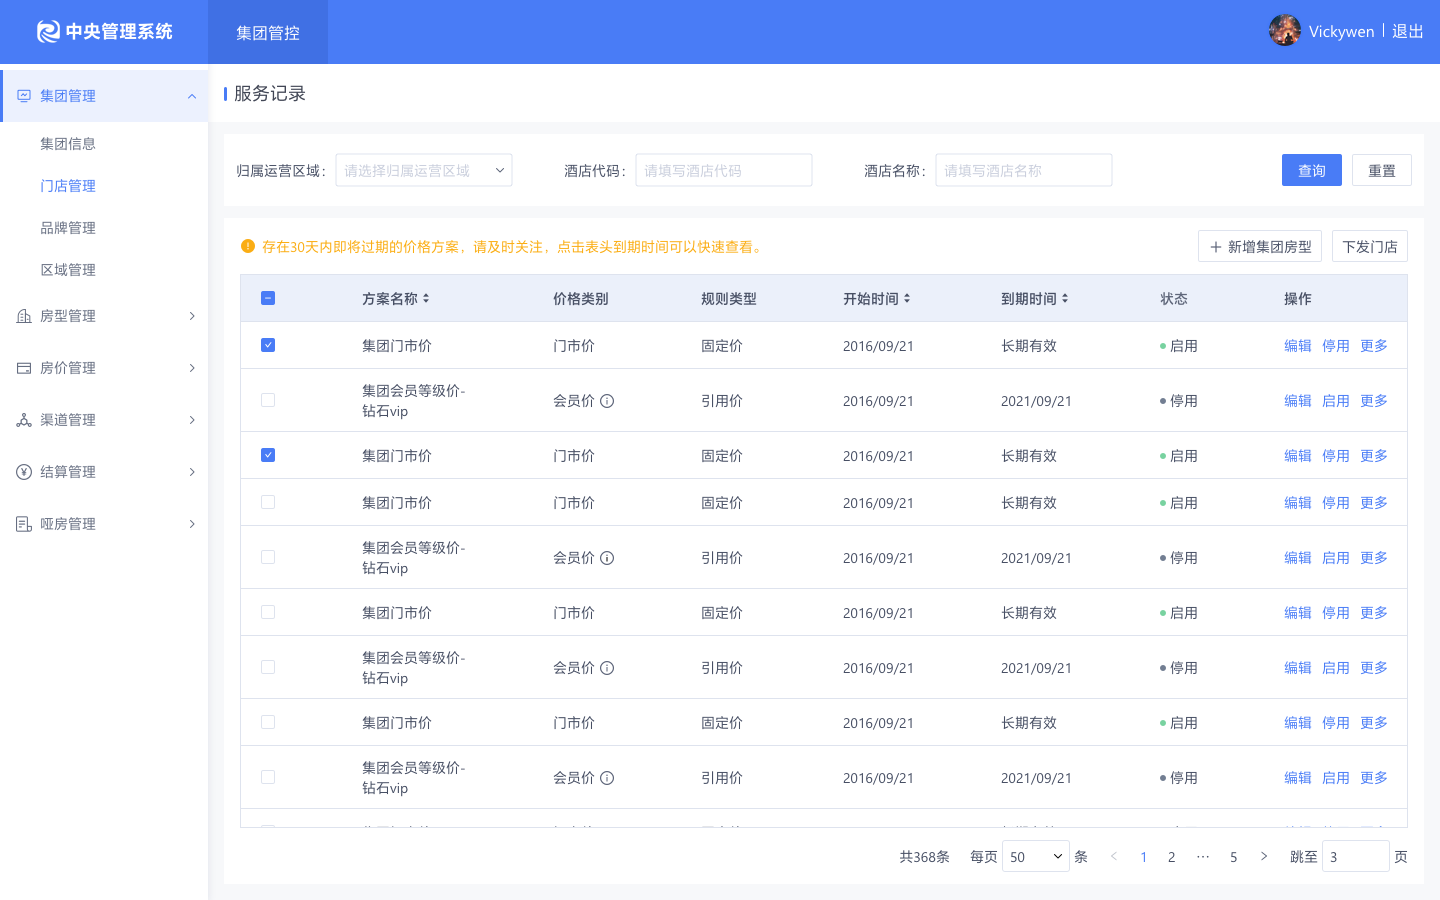The image size is (1440, 900).
Task: Go to page 5
Action: coord(1234,857)
